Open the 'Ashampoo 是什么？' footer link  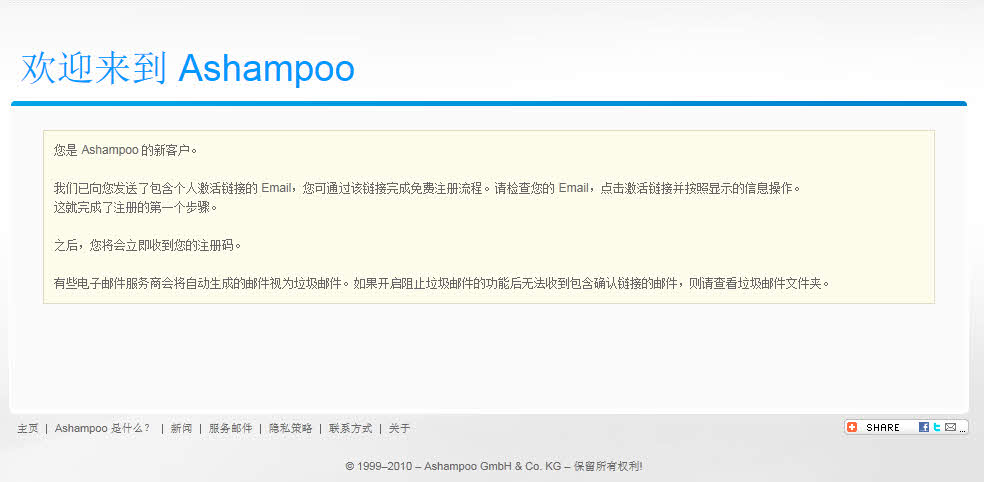coord(102,428)
